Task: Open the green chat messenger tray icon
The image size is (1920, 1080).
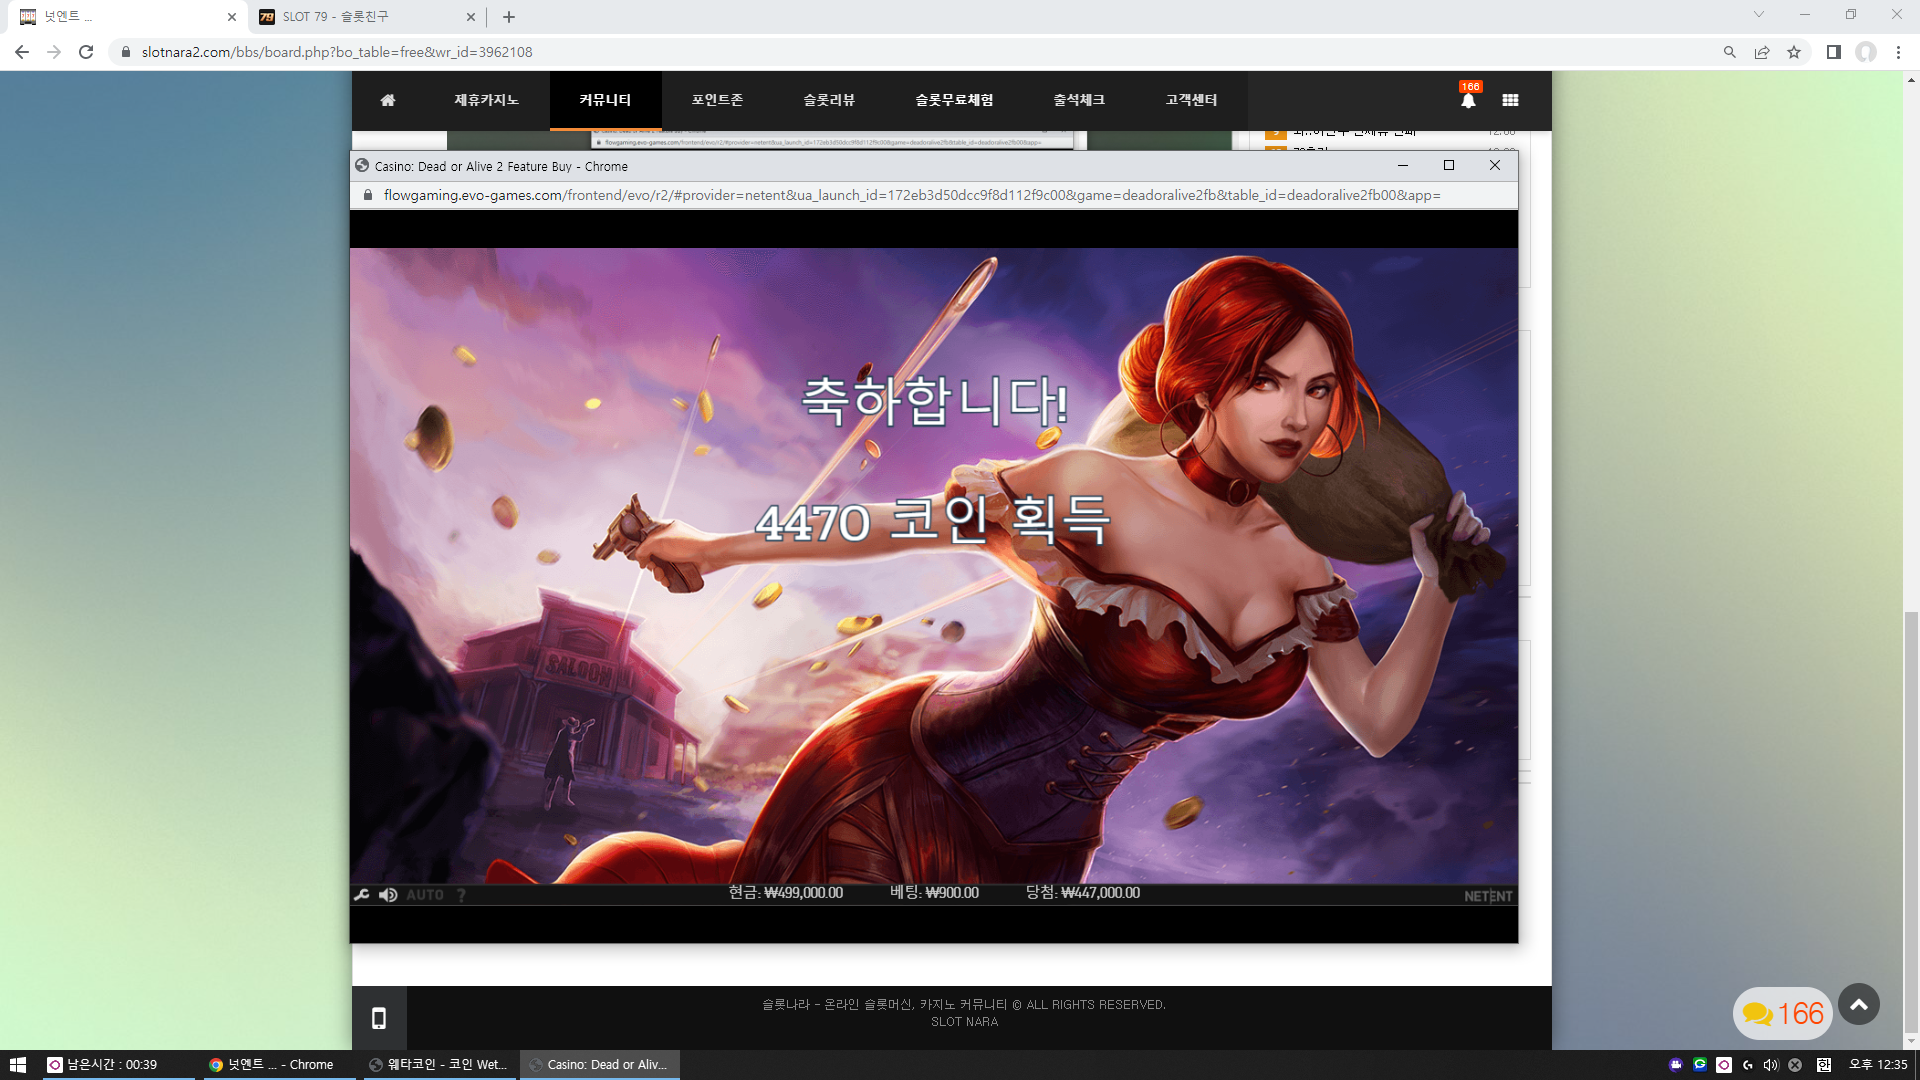Action: (x=1700, y=1065)
